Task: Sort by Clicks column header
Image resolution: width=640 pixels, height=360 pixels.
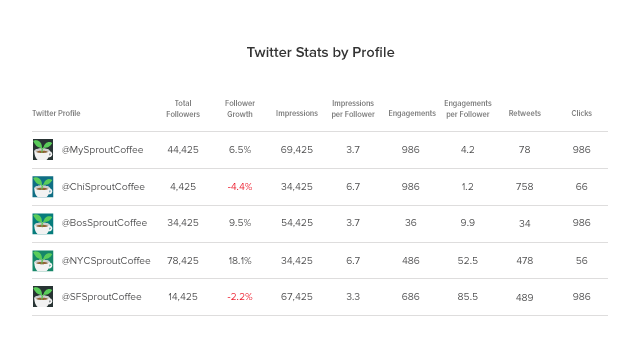Action: coord(582,113)
